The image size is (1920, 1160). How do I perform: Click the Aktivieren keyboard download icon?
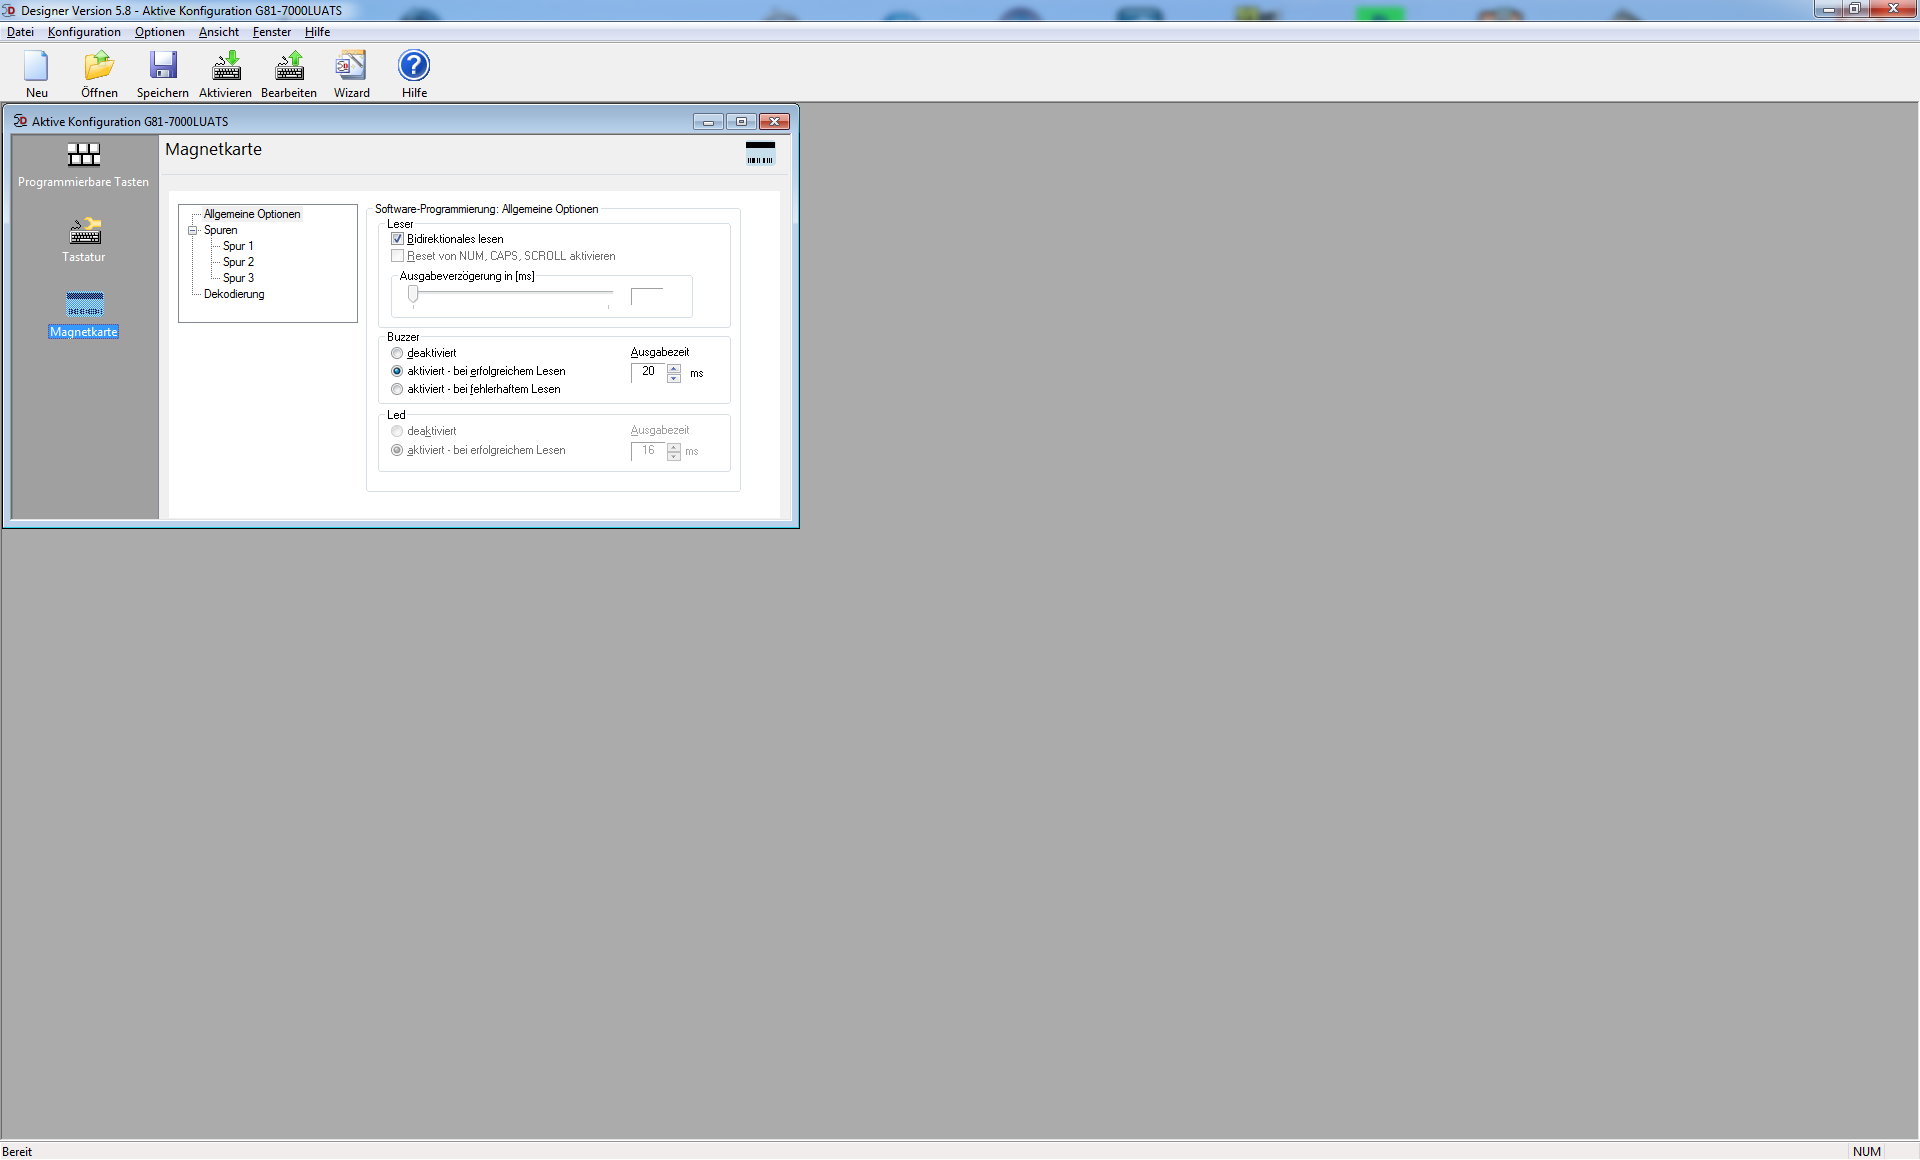(226, 67)
